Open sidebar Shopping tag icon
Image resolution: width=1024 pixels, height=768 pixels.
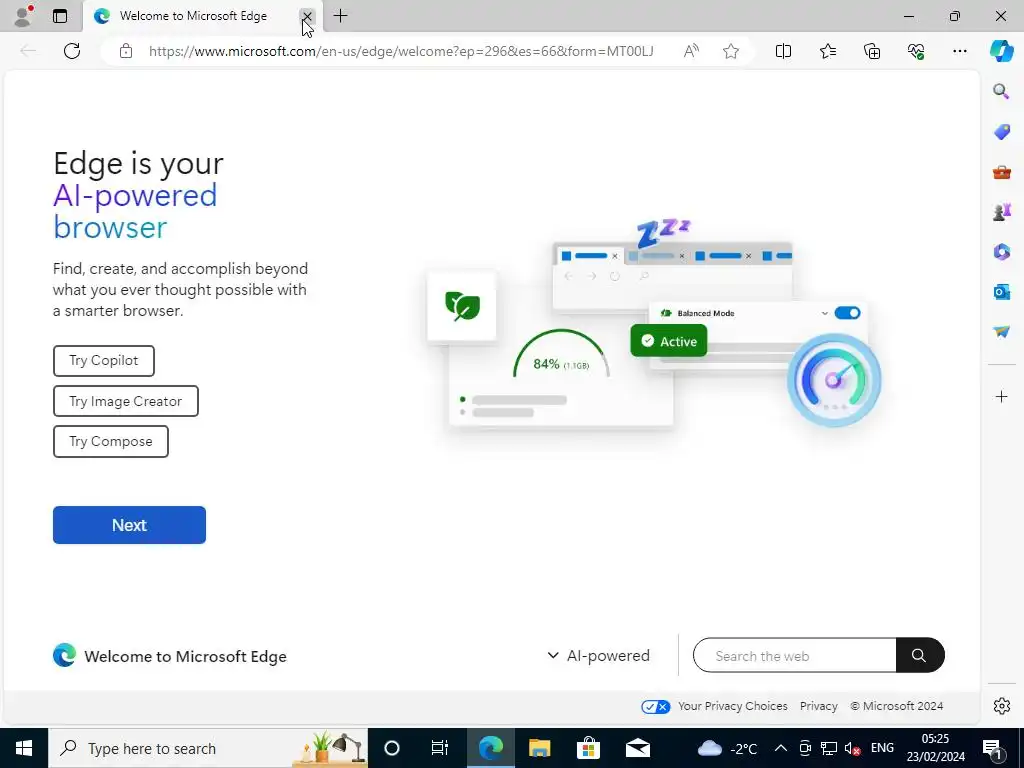click(x=1001, y=131)
